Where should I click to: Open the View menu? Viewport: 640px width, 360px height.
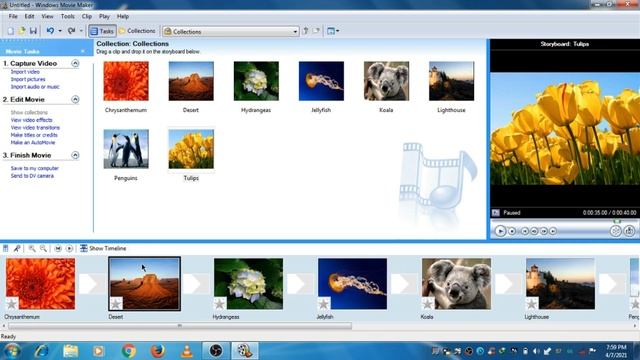(47, 16)
